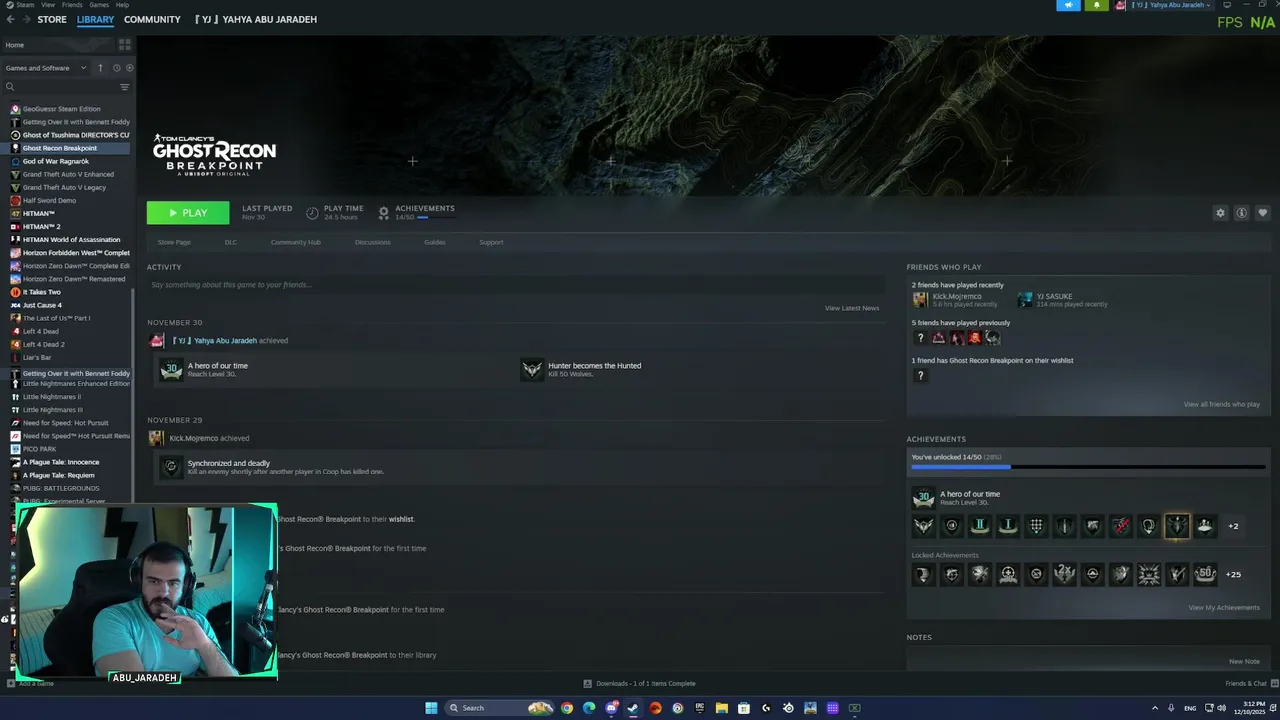Image resolution: width=1280 pixels, height=720 pixels.
Task: Click the sort order up arrow icon
Action: click(100, 68)
